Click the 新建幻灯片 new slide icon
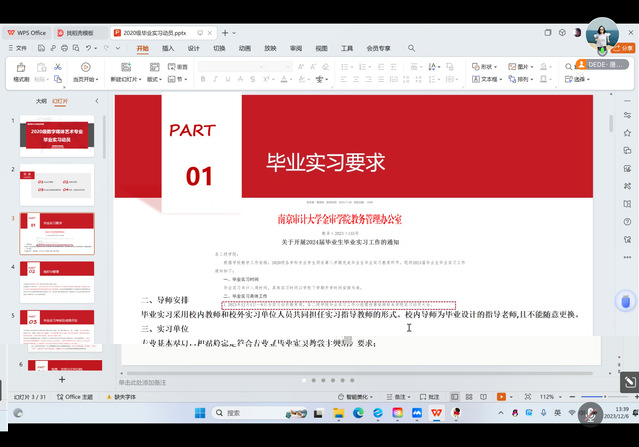 [128, 69]
